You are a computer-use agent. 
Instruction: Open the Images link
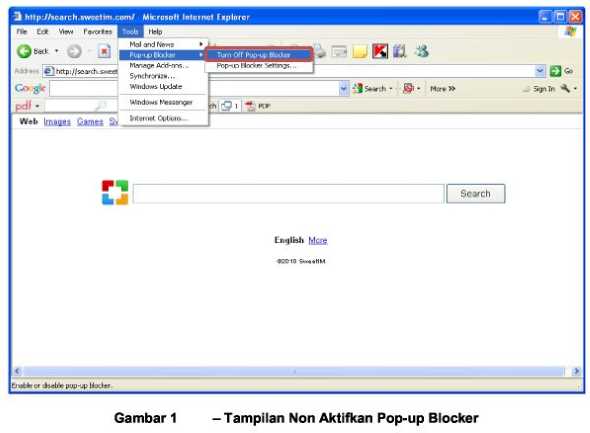tap(57, 122)
